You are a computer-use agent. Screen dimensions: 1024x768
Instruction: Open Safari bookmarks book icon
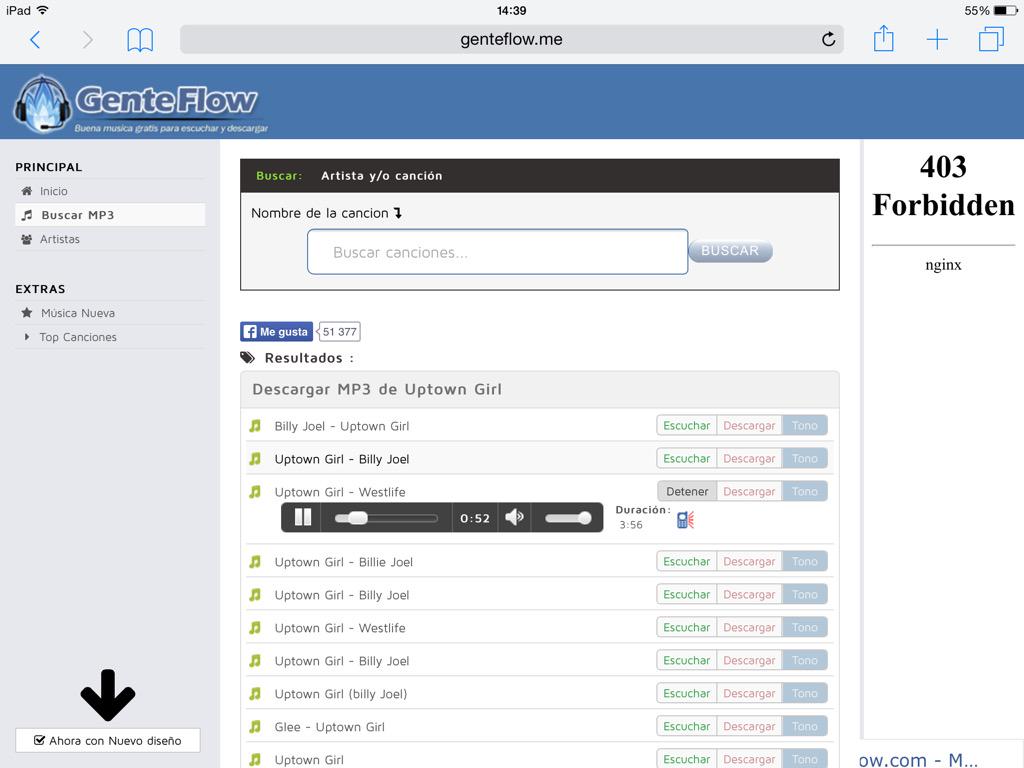point(140,40)
